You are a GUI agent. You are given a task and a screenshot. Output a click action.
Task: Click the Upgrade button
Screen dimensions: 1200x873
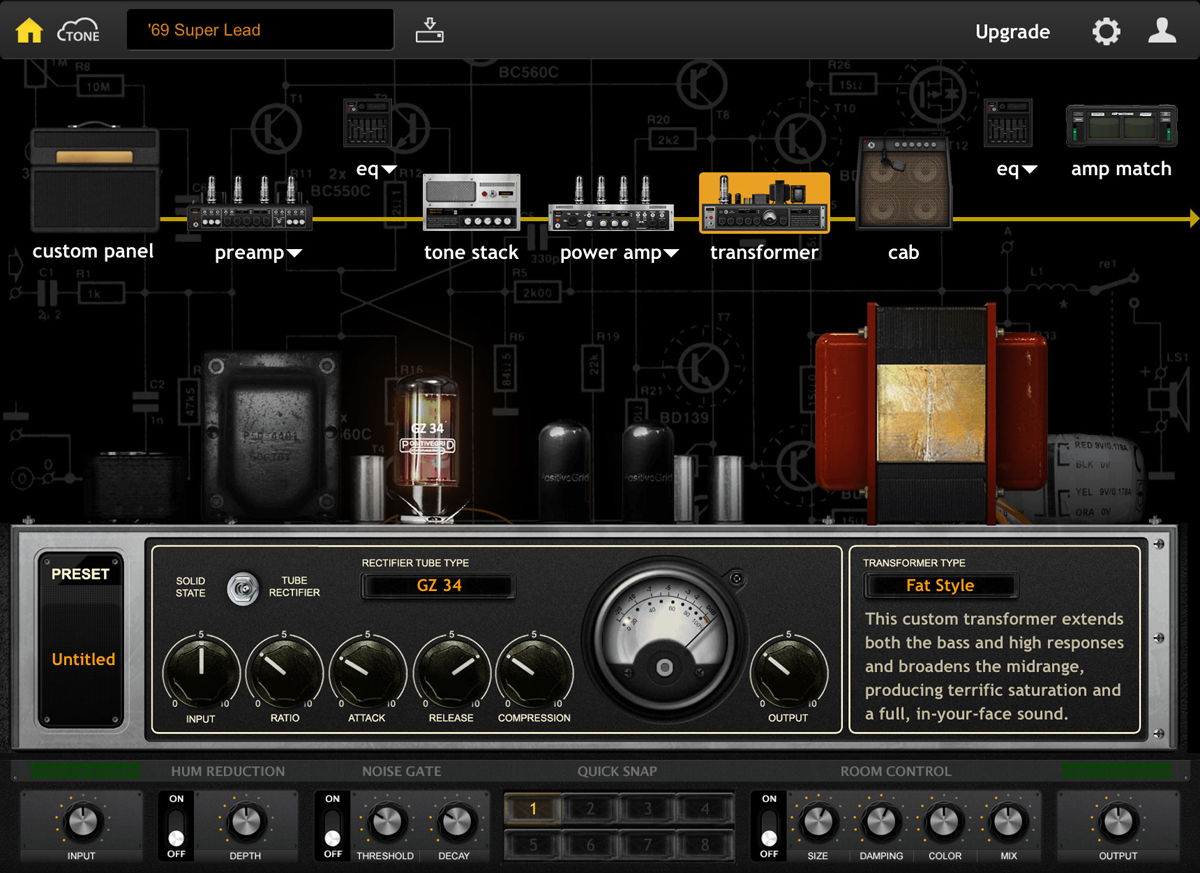pos(1012,32)
